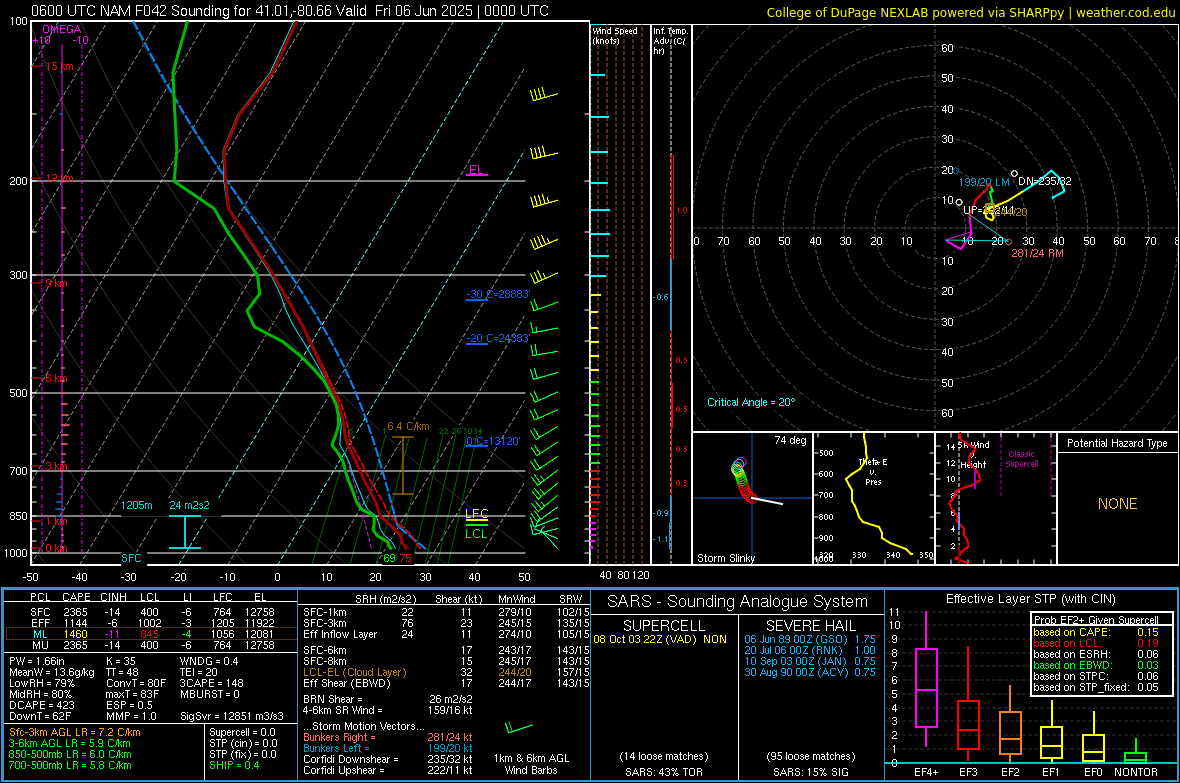Viewport: 1180px width, 783px height.
Task: Click the 'DN=235/32' hodograph label
Action: (1045, 181)
